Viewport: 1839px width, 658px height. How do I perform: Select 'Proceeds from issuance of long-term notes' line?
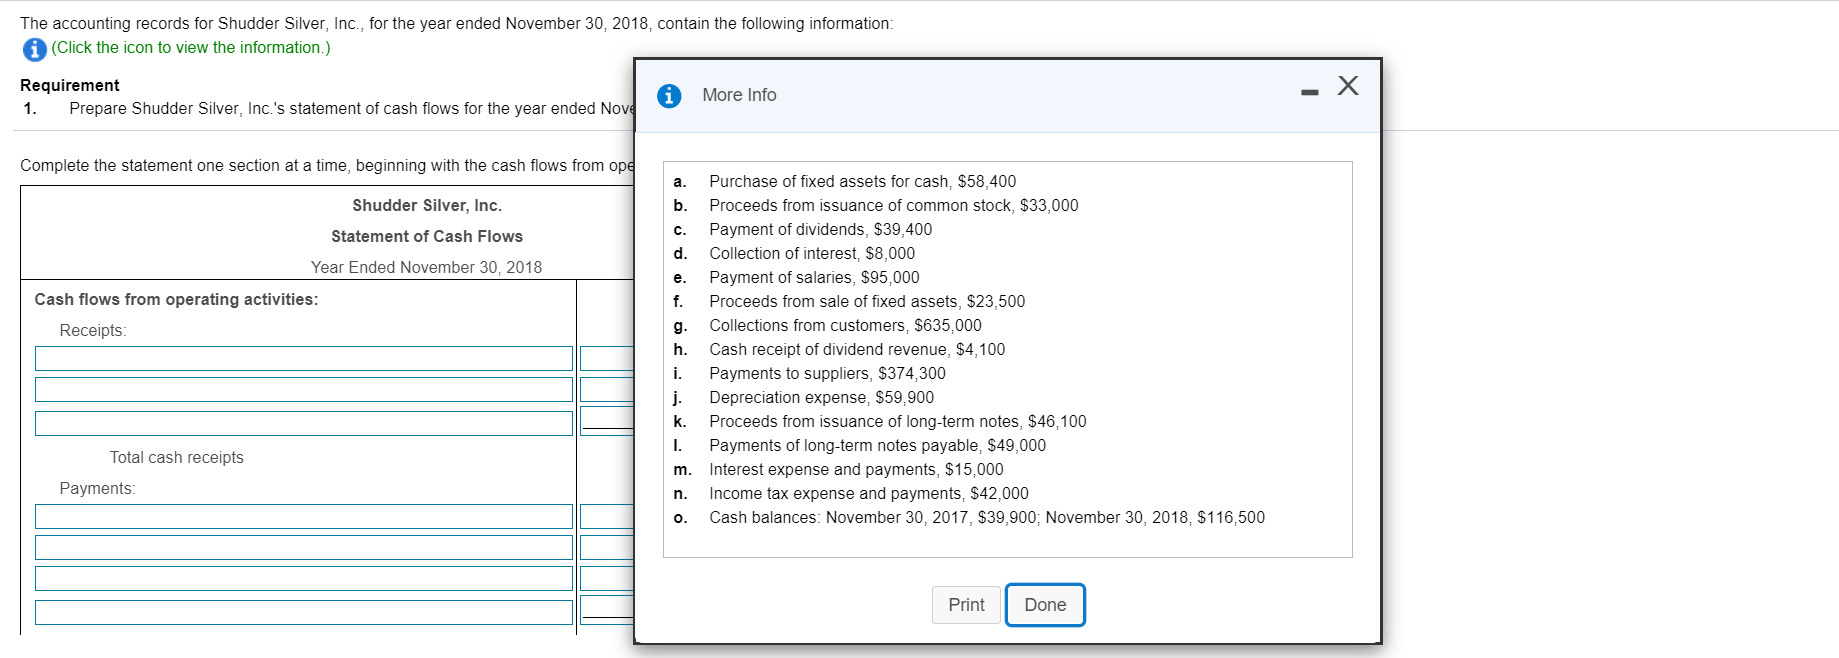click(897, 421)
